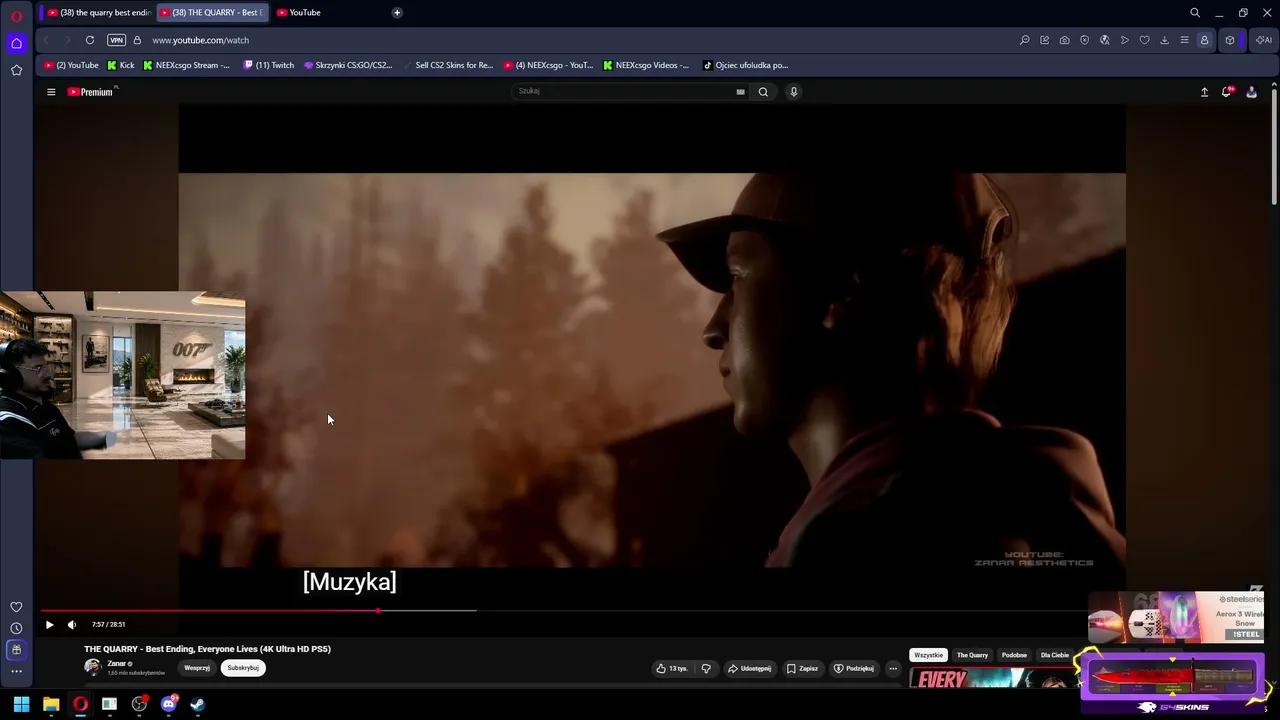Open the NEEXcsgo Videos bookmark

646,65
